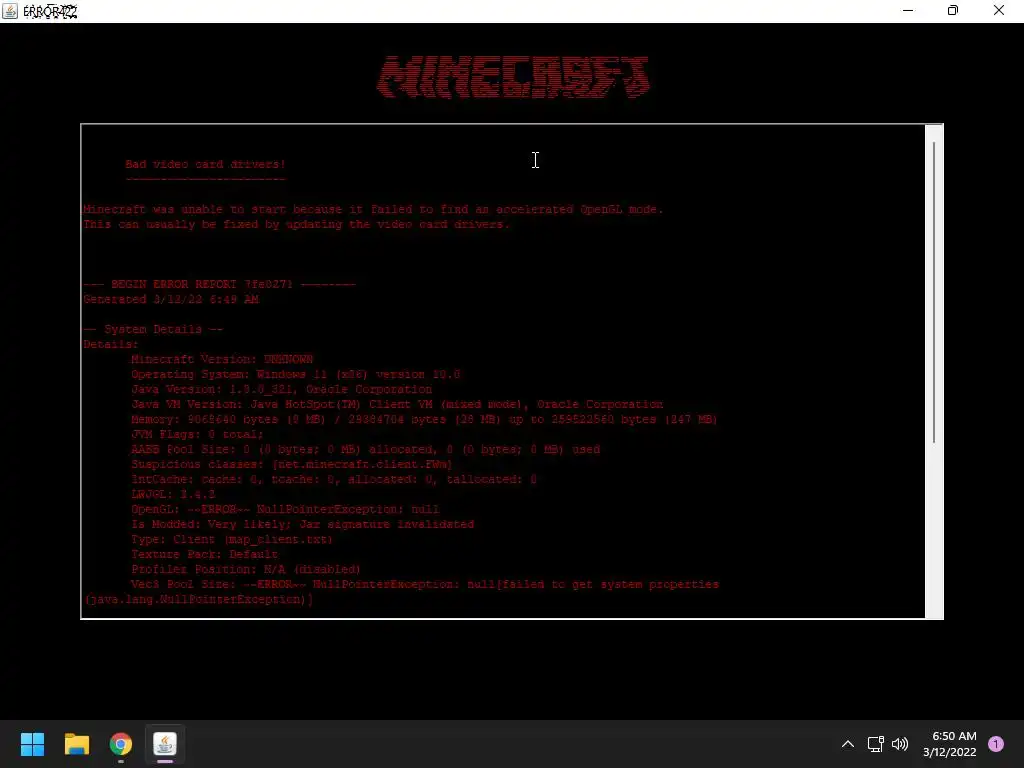Click the '(java.lang.NullPointerException)]' last line
The width and height of the screenshot is (1024, 768).
(x=199, y=600)
